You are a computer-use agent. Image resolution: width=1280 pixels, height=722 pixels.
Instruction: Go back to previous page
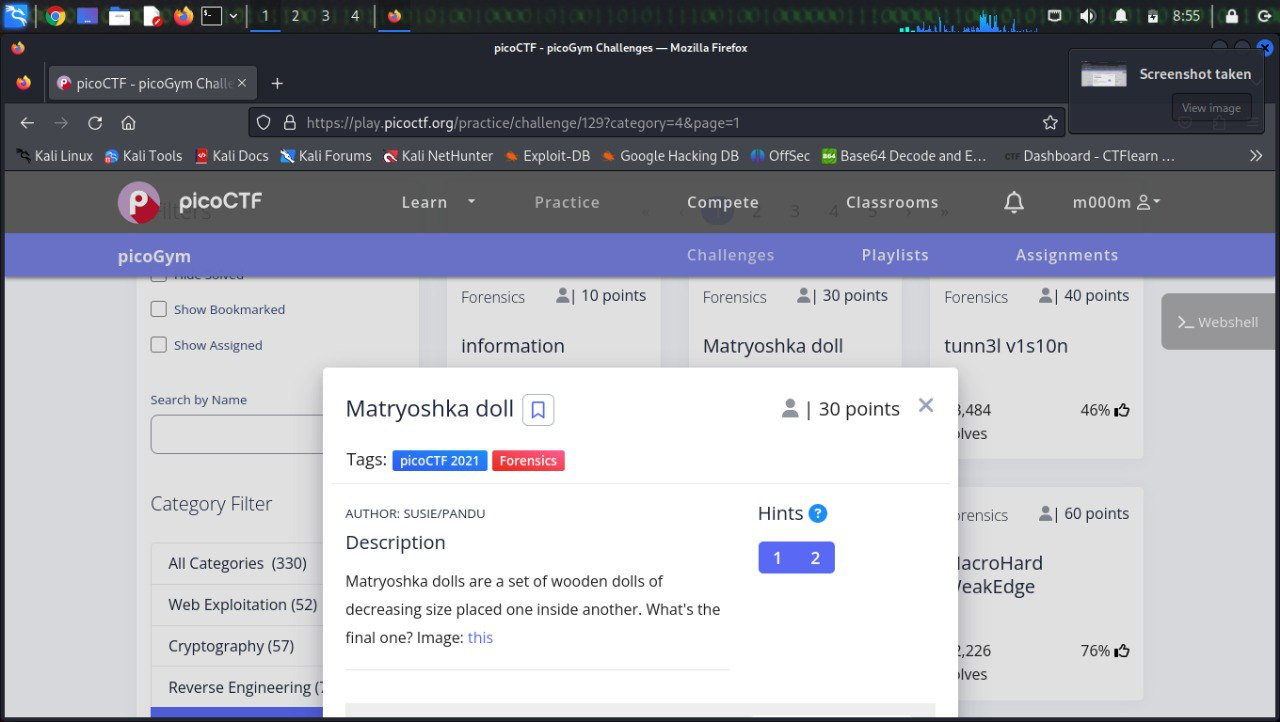pyautogui.click(x=27, y=123)
